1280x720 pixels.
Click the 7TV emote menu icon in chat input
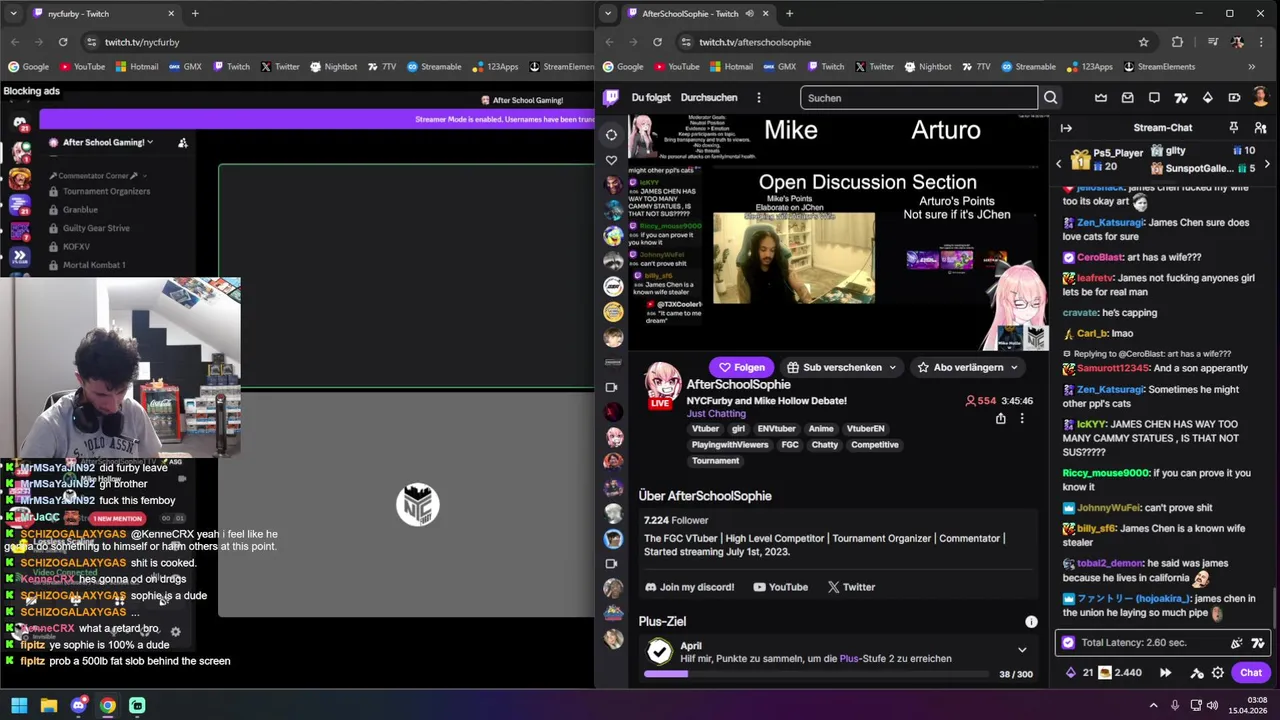pos(1258,643)
